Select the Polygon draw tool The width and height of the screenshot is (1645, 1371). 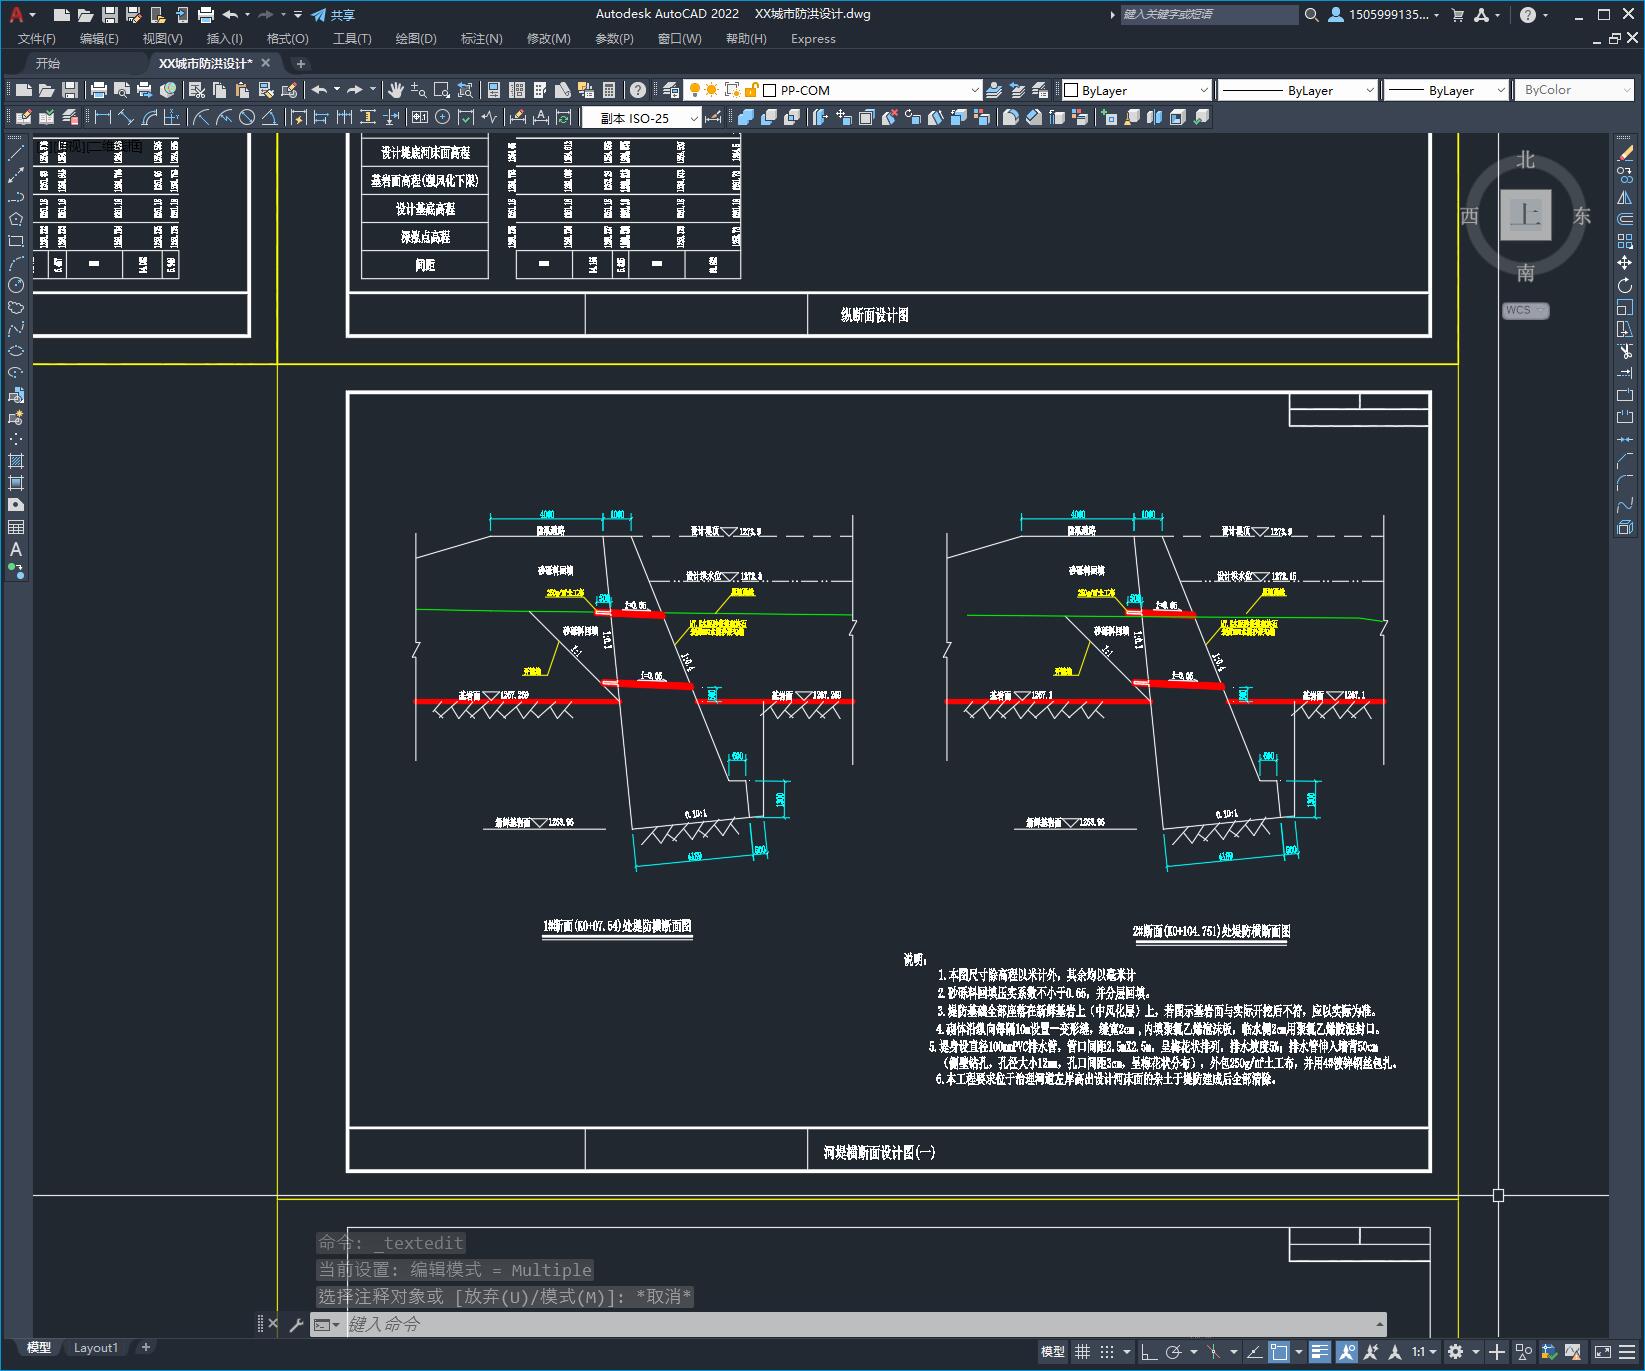[x=16, y=219]
